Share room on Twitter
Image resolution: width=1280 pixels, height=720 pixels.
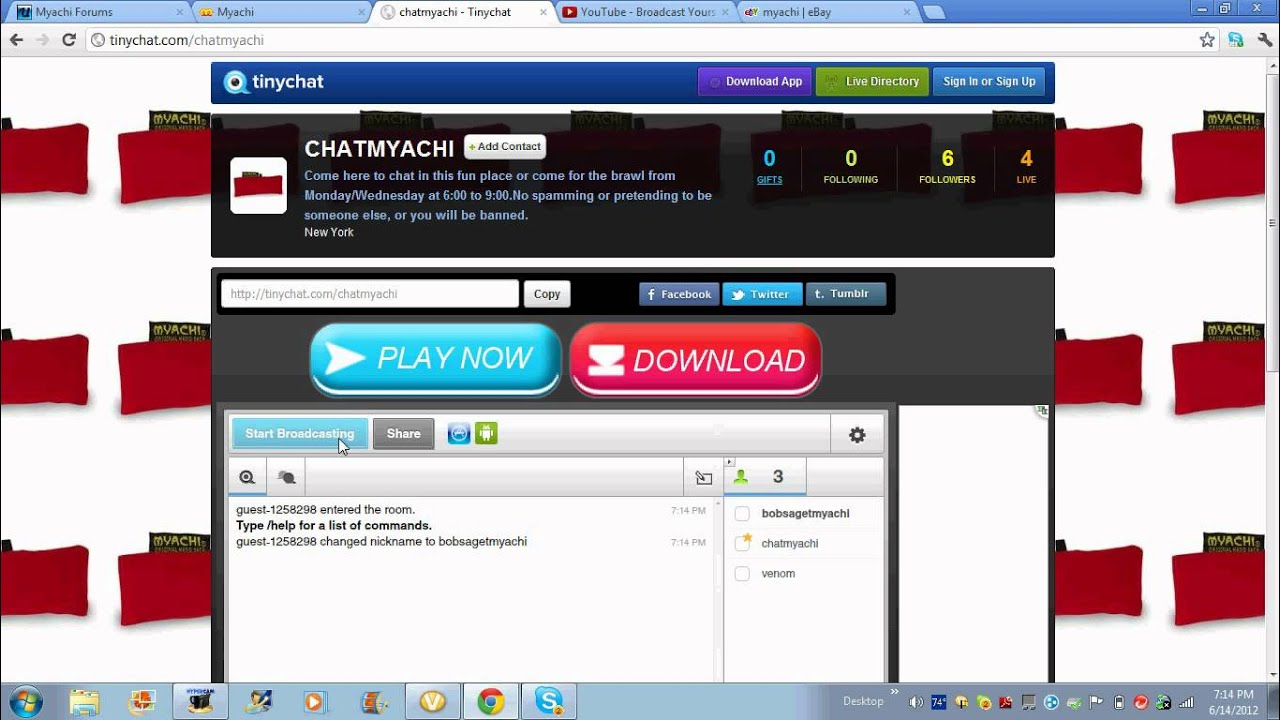tap(762, 294)
